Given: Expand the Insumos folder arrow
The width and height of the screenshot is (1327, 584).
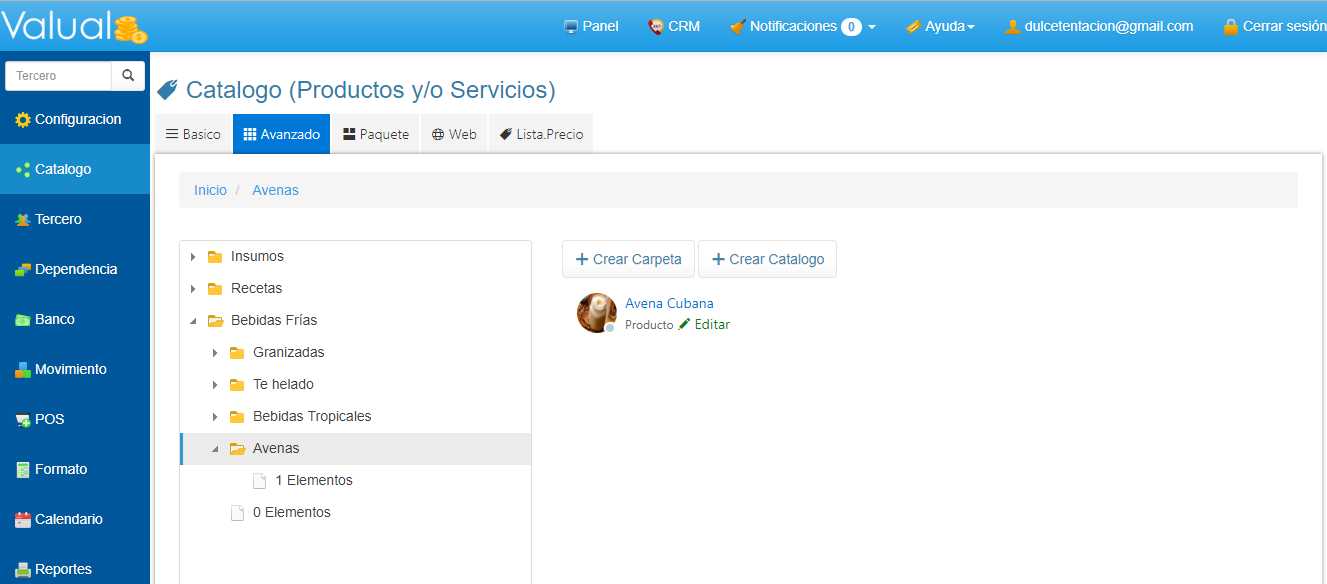Looking at the screenshot, I should (193, 257).
